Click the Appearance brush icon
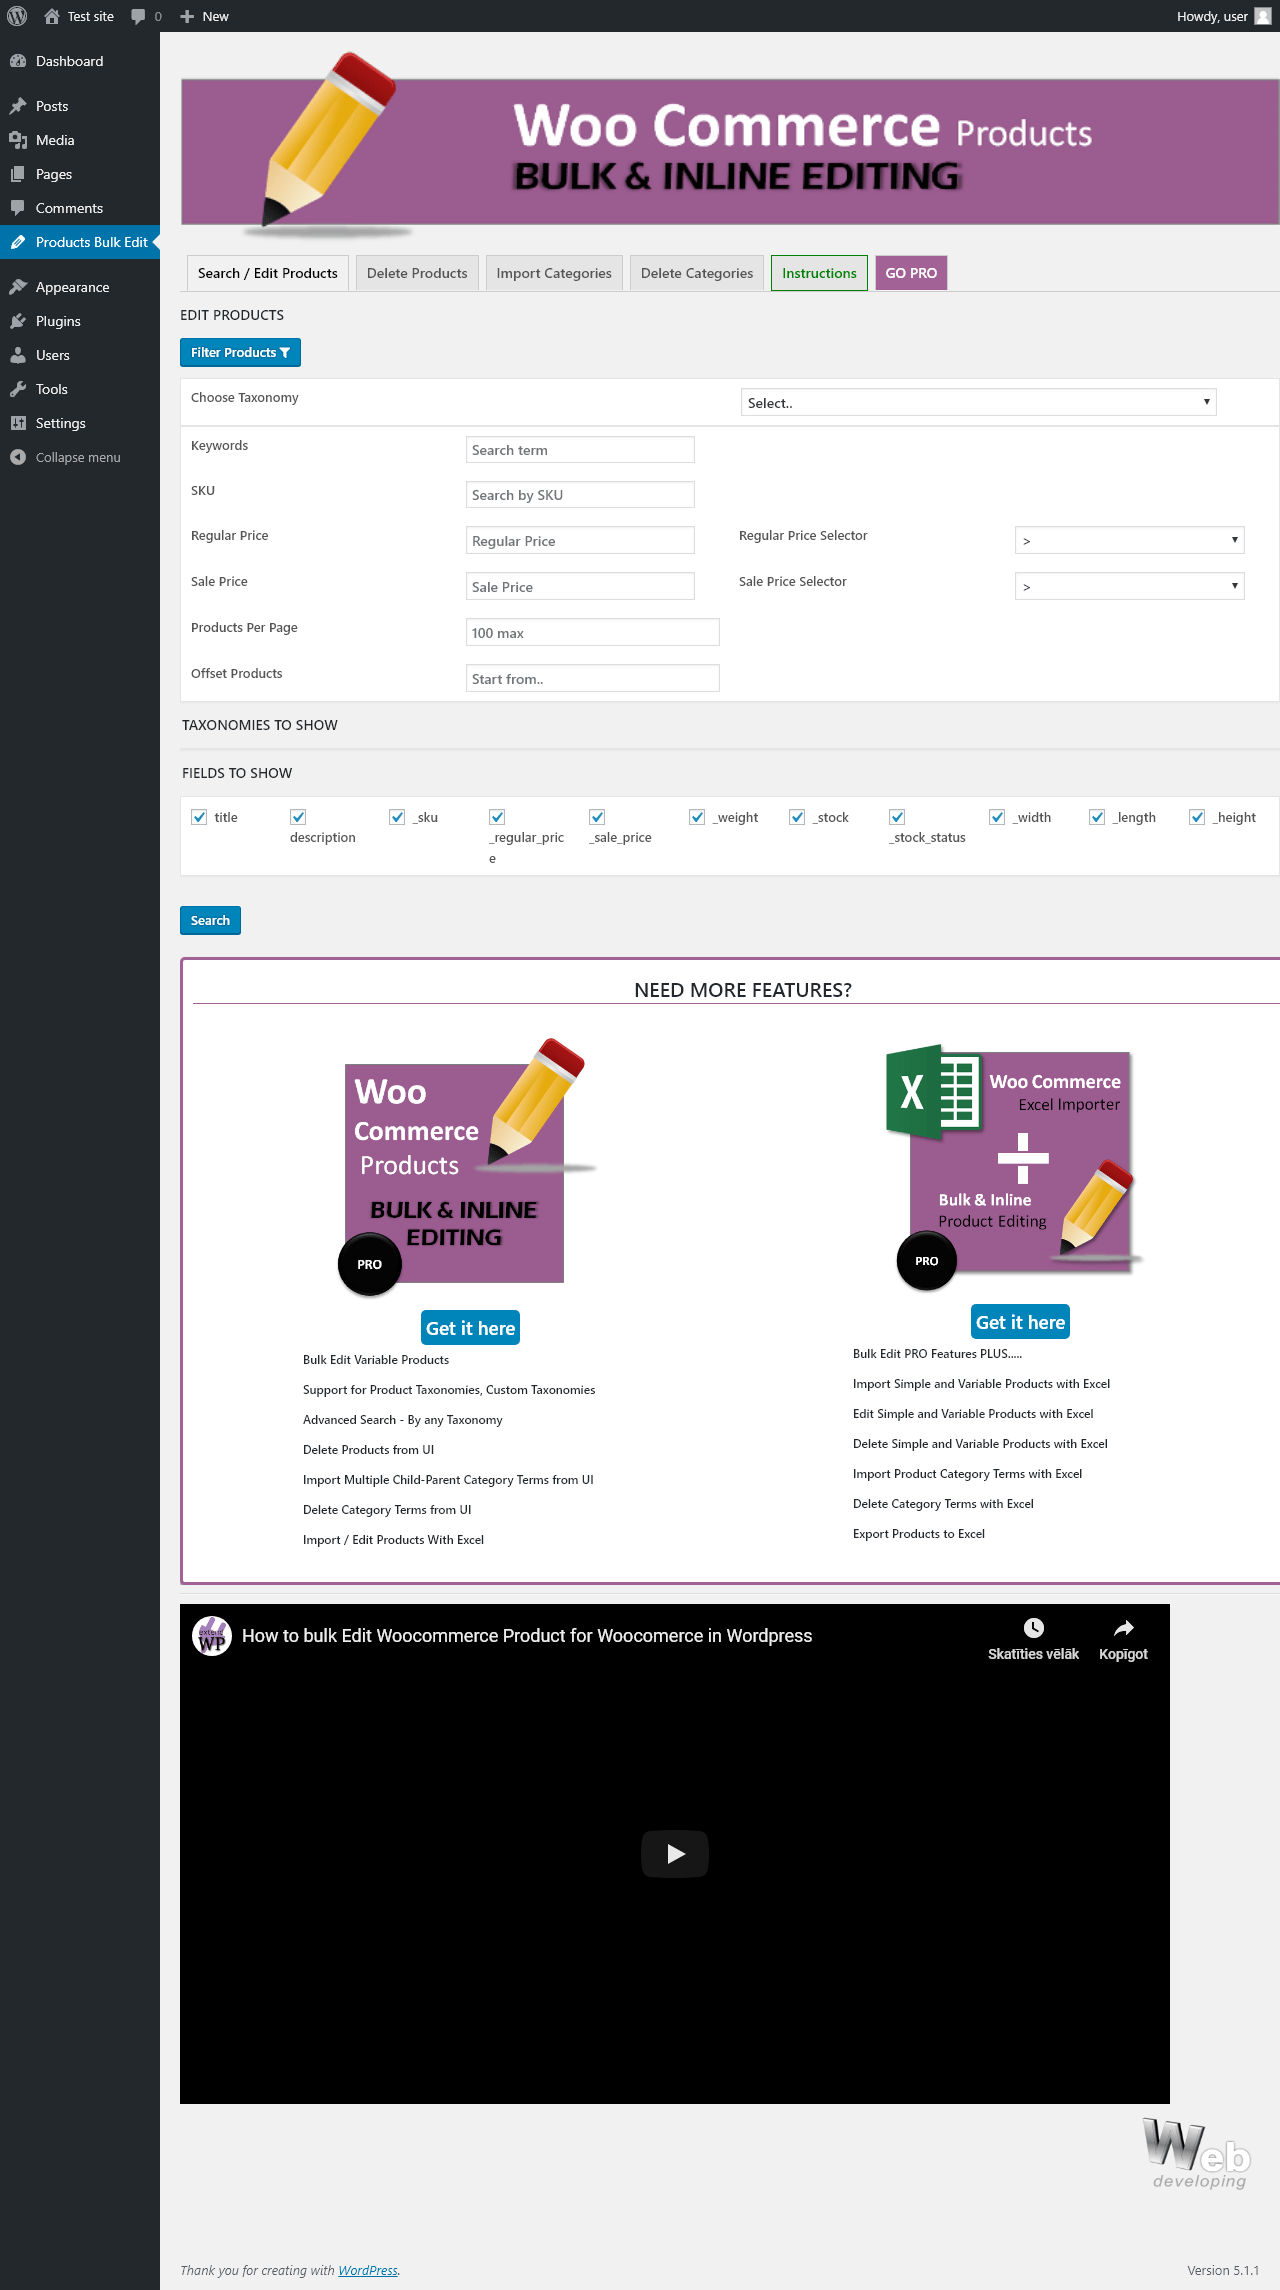 18,287
